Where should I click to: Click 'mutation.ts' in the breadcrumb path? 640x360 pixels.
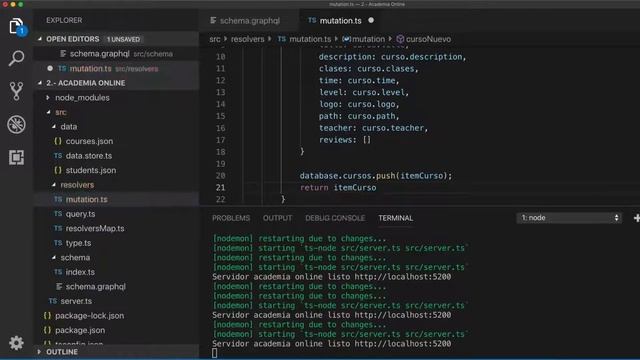pyautogui.click(x=310, y=39)
